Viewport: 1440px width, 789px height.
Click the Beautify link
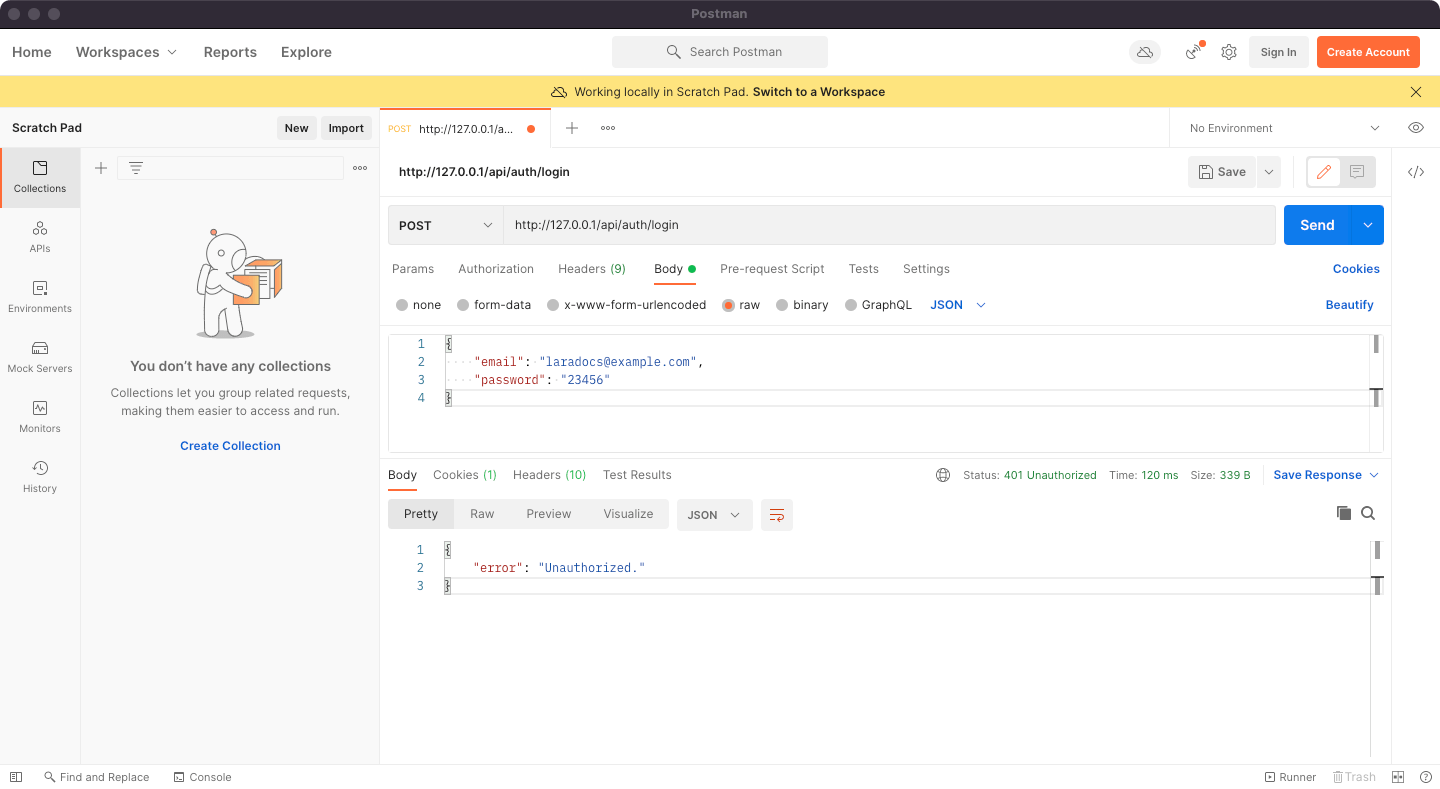pos(1350,305)
